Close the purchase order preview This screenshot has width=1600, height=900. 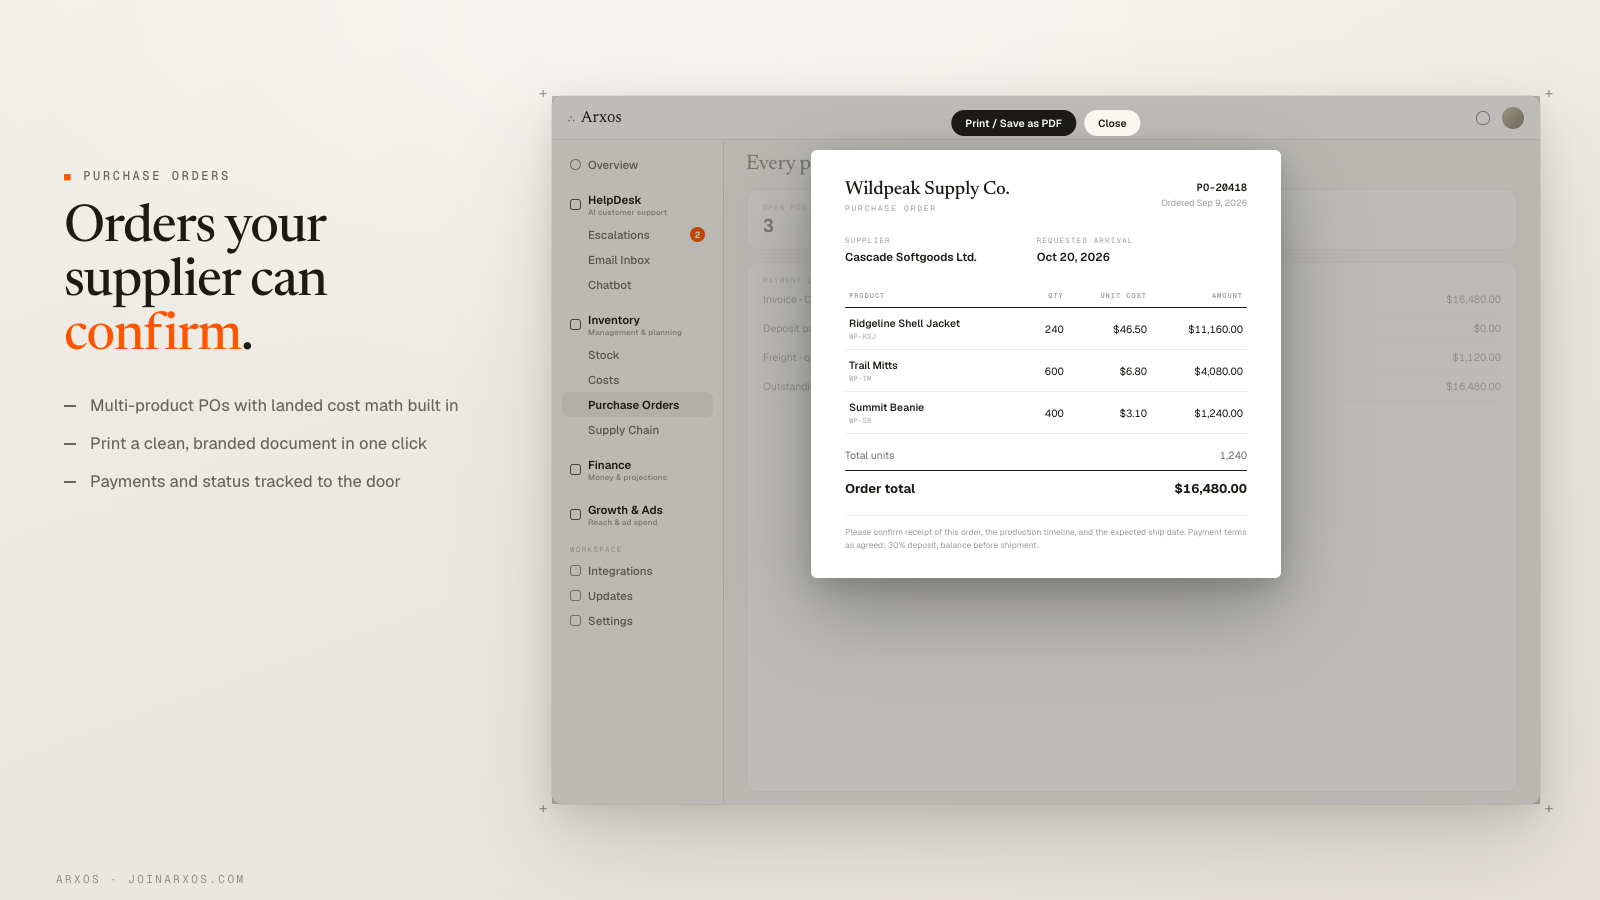(1112, 123)
